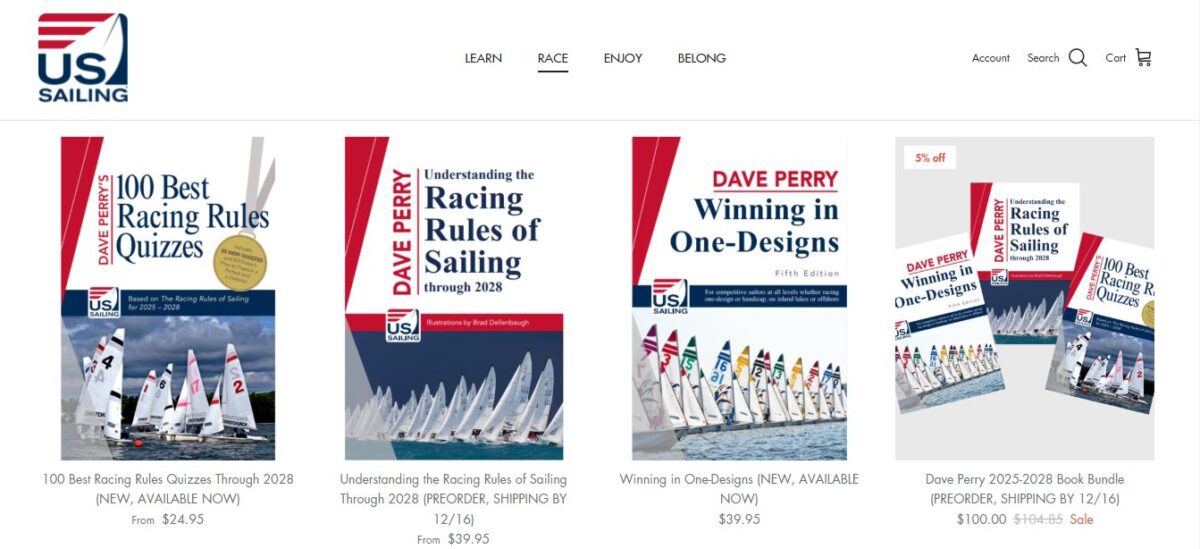The height and width of the screenshot is (549, 1200).
Task: Open Dave Perry 2025-2028 Book Bundle link
Action: click(x=1025, y=489)
